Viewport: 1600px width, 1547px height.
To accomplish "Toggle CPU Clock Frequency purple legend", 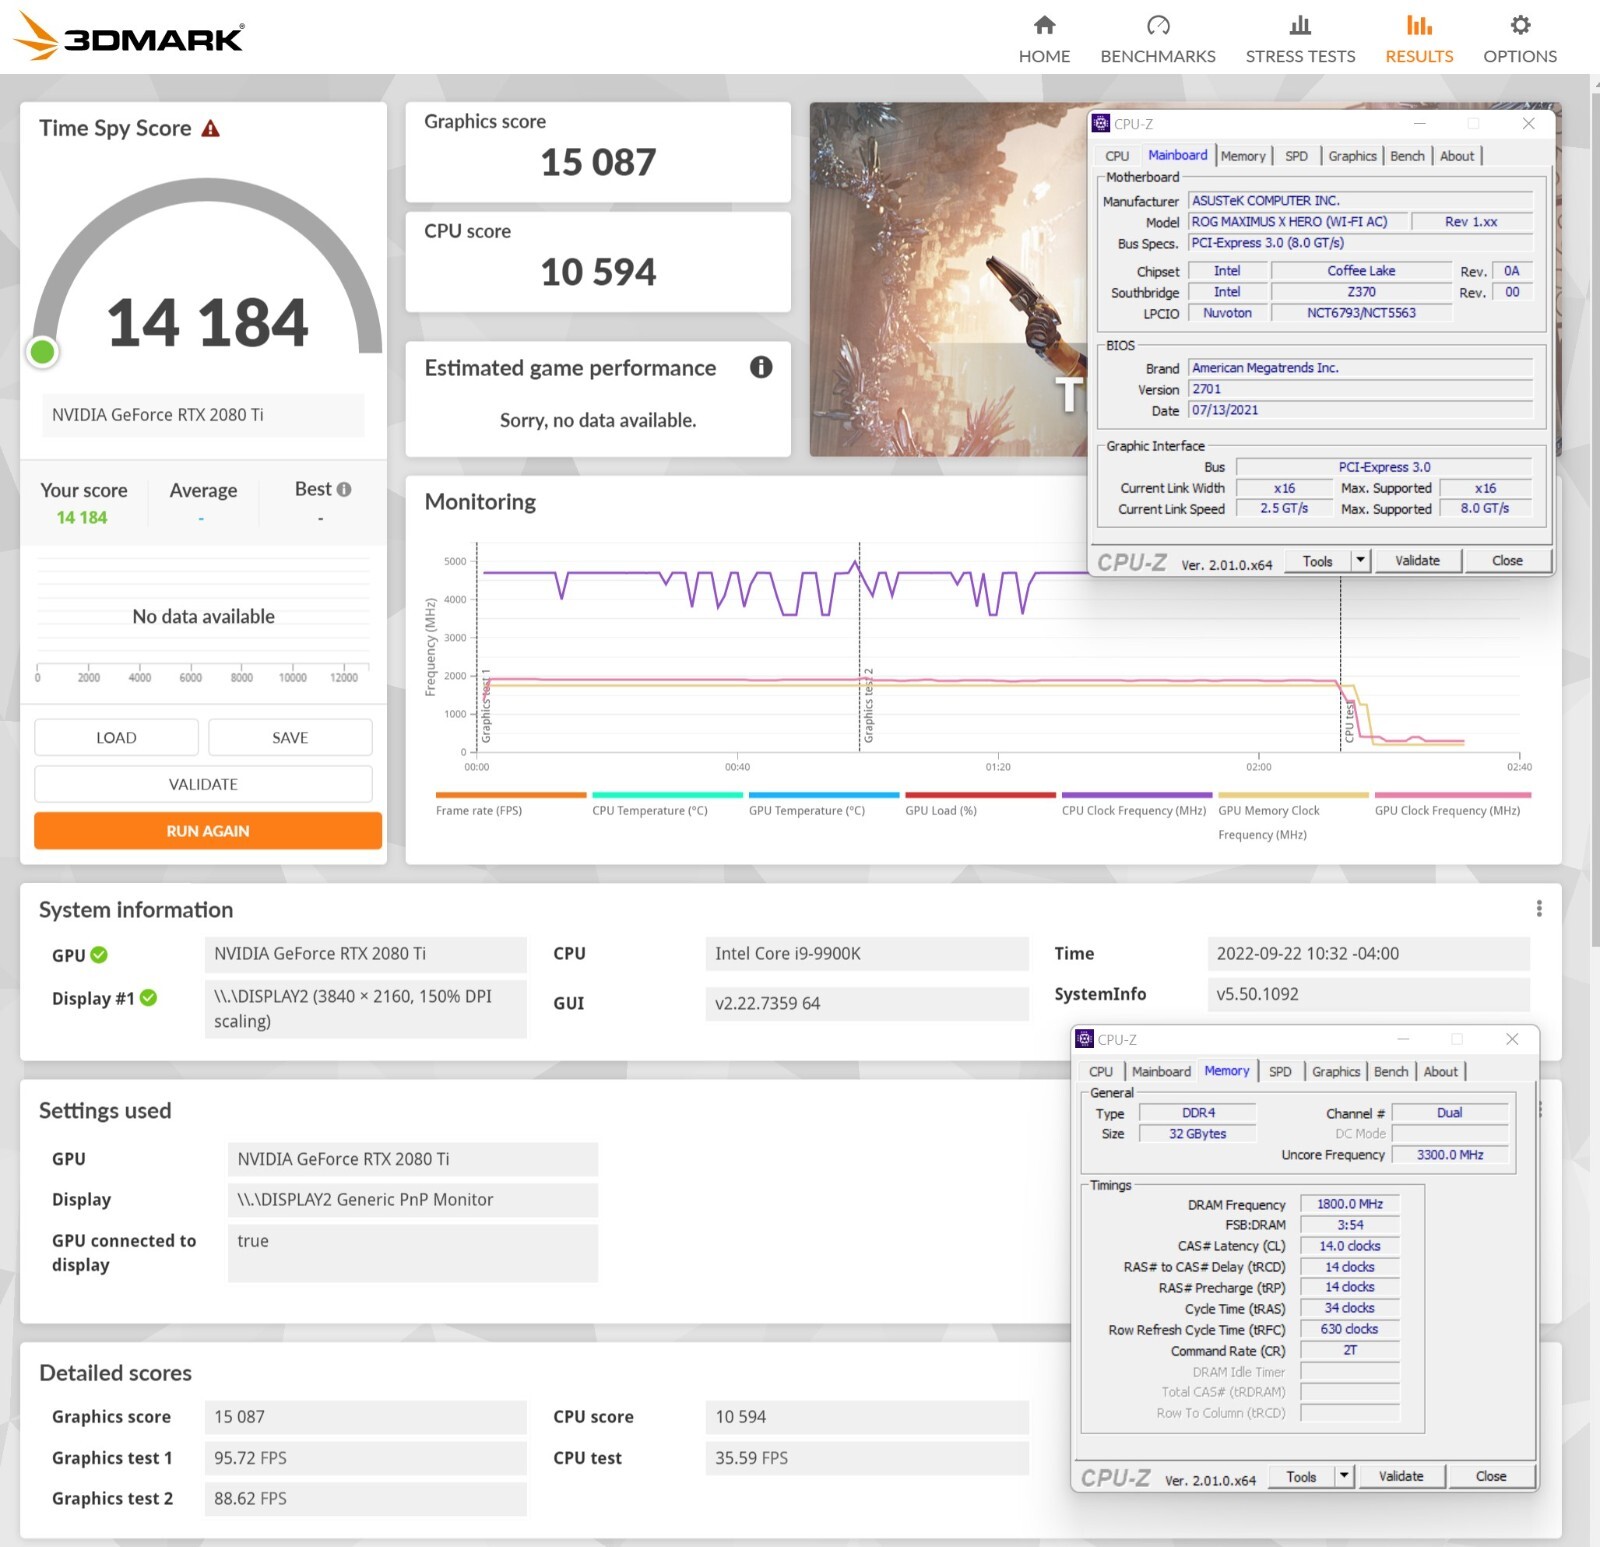I will pyautogui.click(x=1136, y=805).
